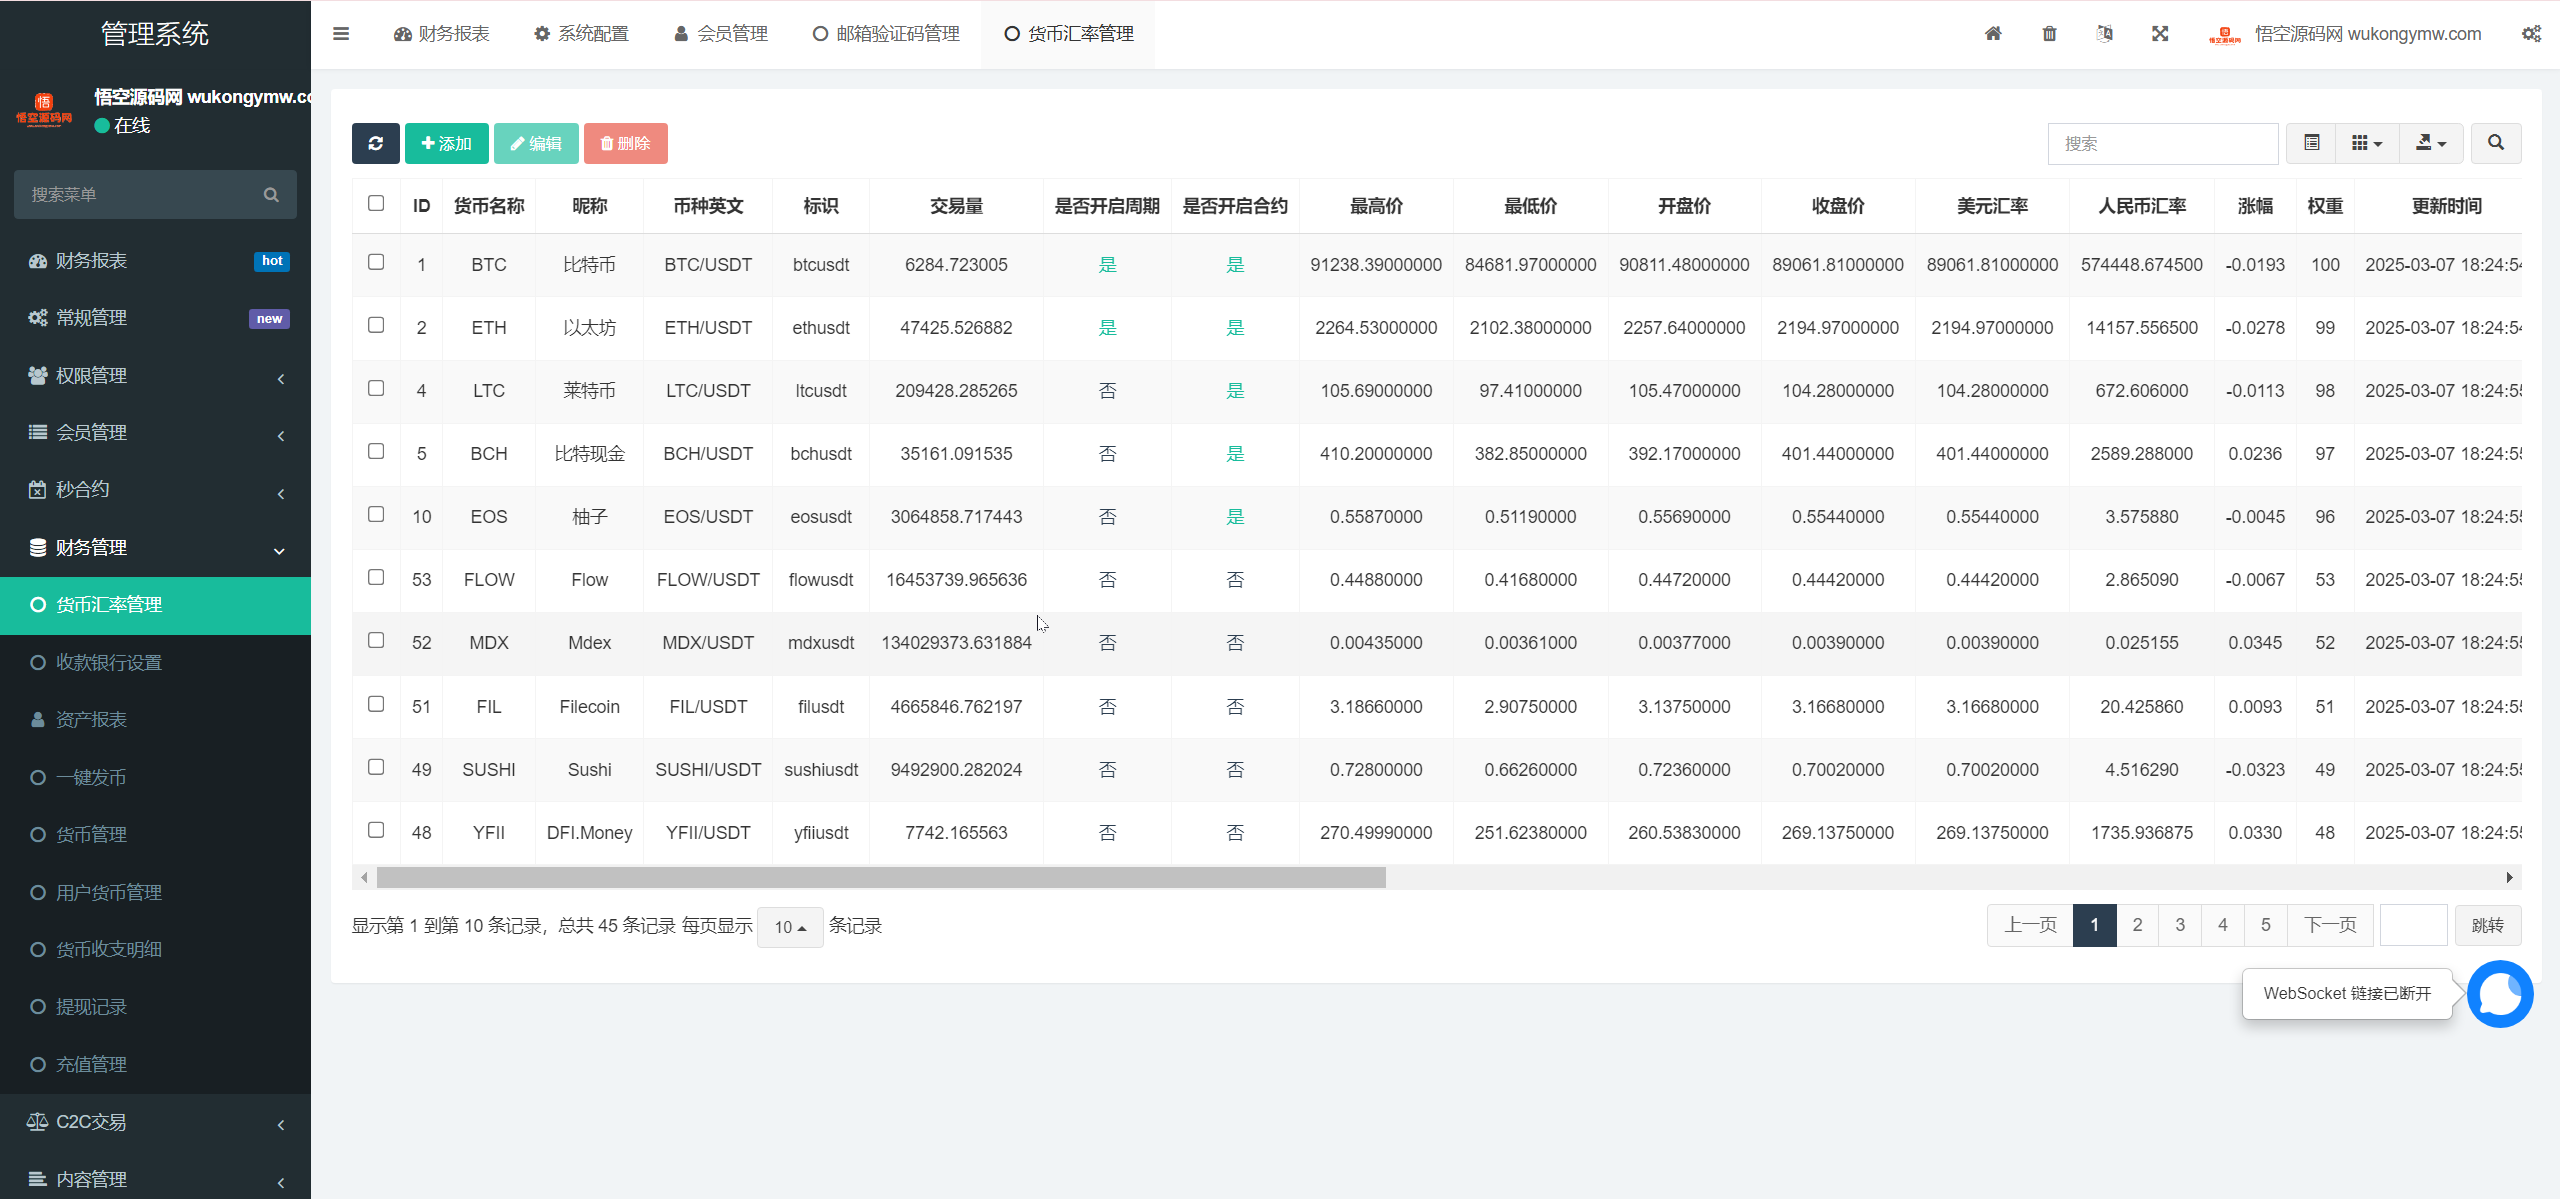Open the columns dropdown grid button
The height and width of the screenshot is (1199, 2560).
(x=2366, y=143)
